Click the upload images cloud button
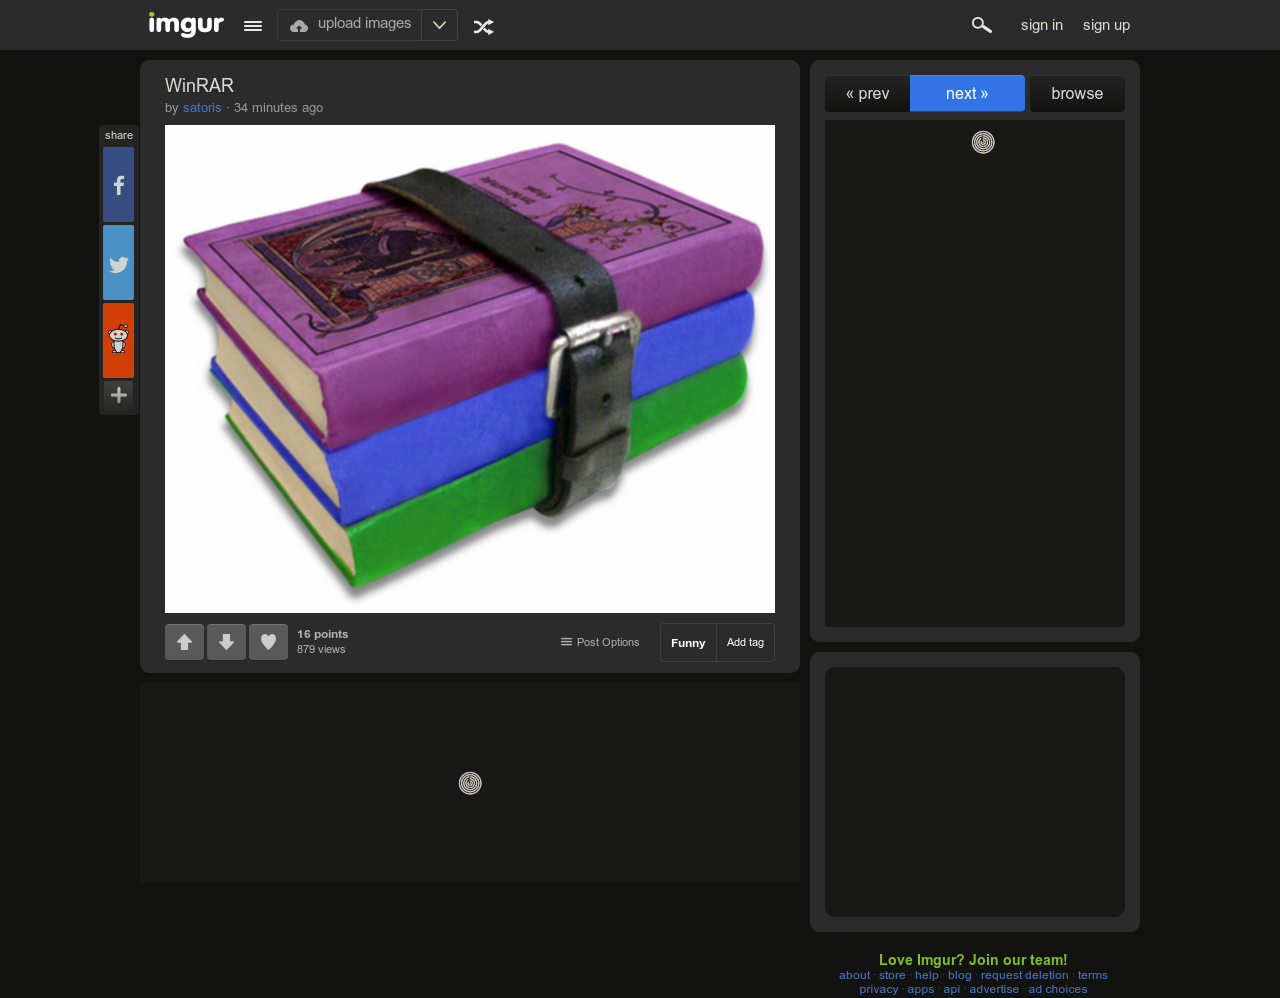 [x=350, y=25]
